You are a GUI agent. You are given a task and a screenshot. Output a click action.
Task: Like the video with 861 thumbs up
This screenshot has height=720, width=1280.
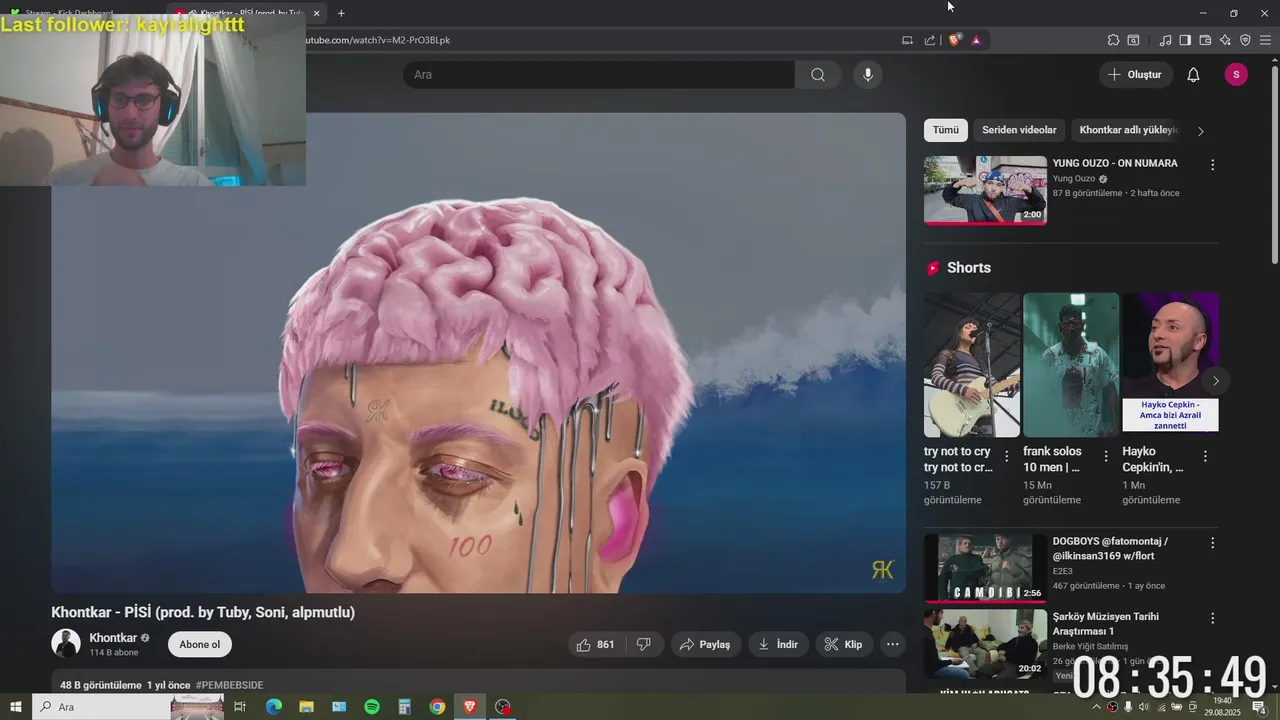click(596, 645)
